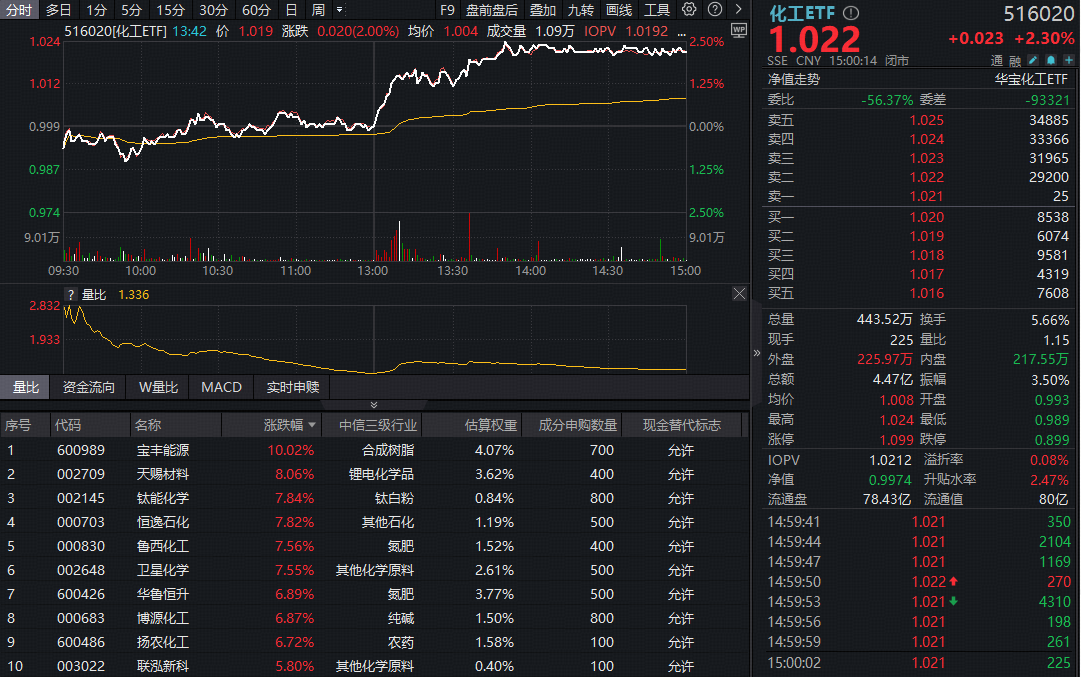Screen dimensions: 1081x677
Task: Sort by 估算权重 column header
Action: tap(491, 425)
